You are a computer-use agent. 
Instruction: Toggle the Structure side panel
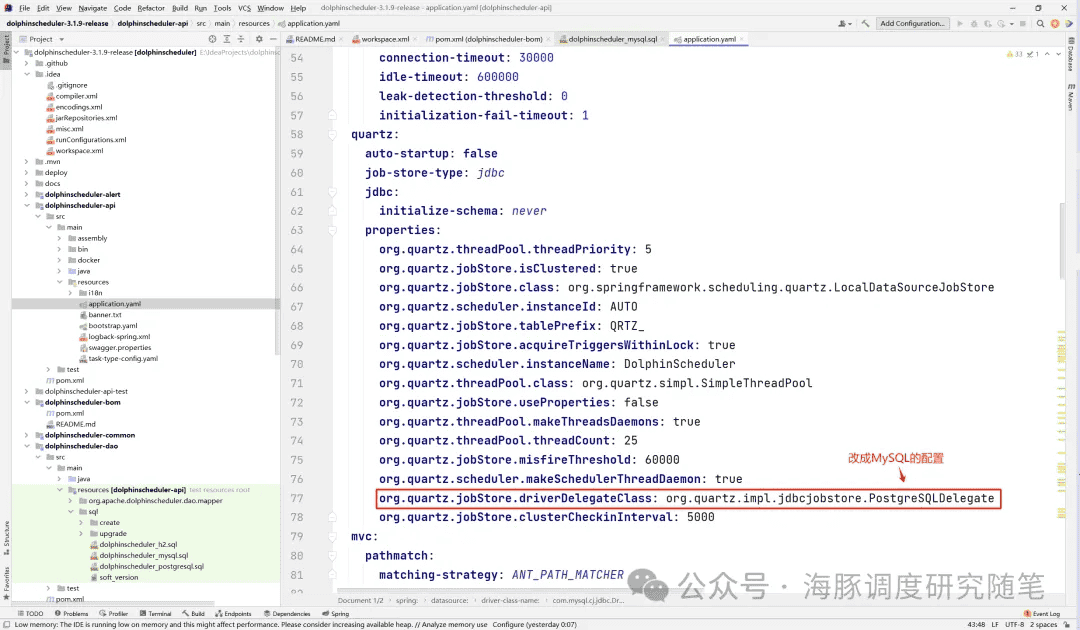click(6, 535)
